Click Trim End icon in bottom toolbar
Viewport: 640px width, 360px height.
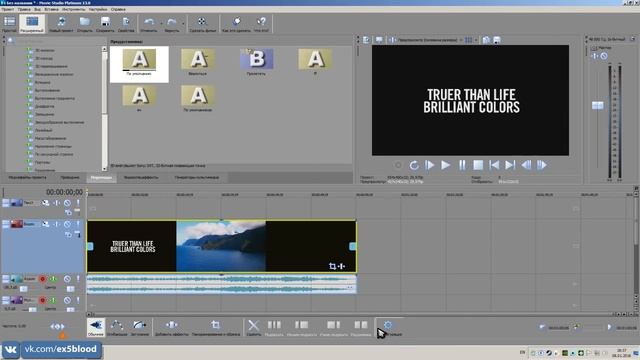pyautogui.click(x=333, y=327)
